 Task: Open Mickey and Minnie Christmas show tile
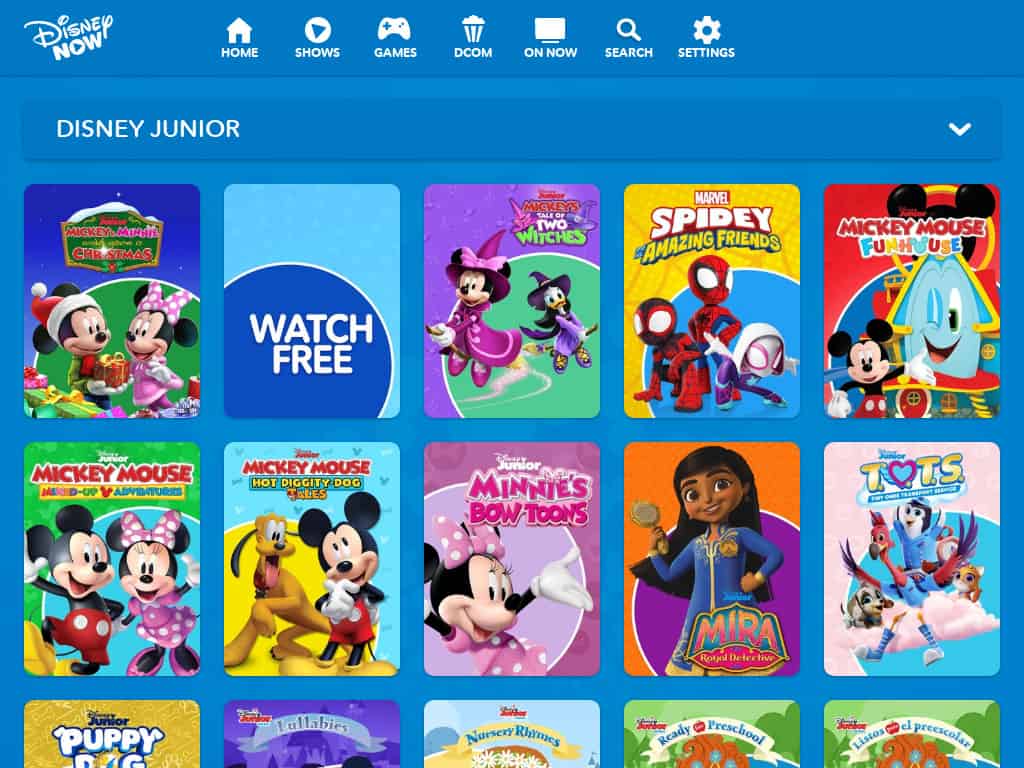click(x=112, y=301)
